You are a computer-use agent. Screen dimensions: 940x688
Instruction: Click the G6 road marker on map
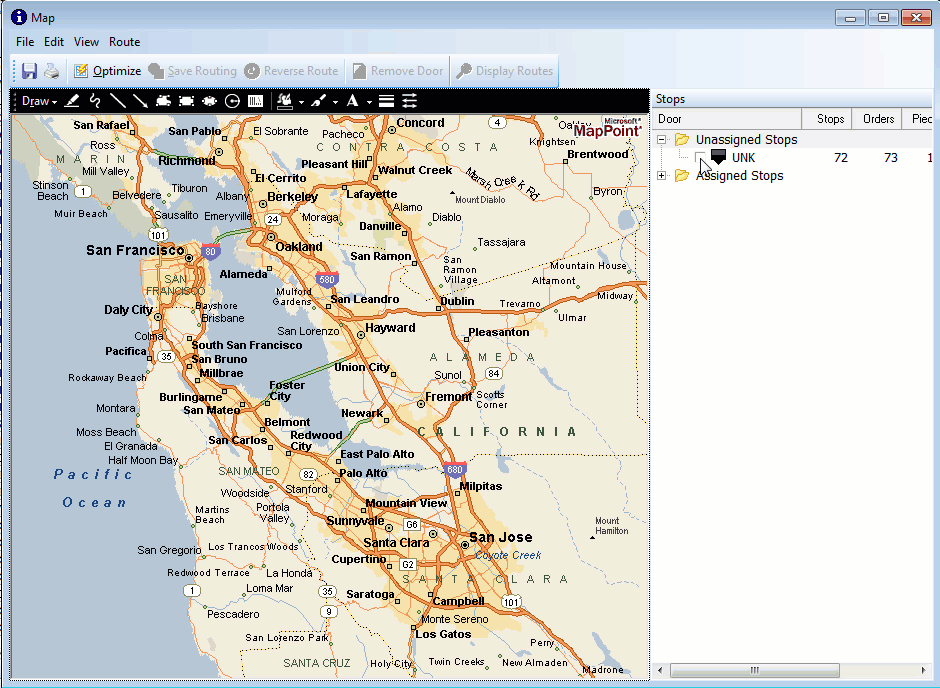pos(412,524)
